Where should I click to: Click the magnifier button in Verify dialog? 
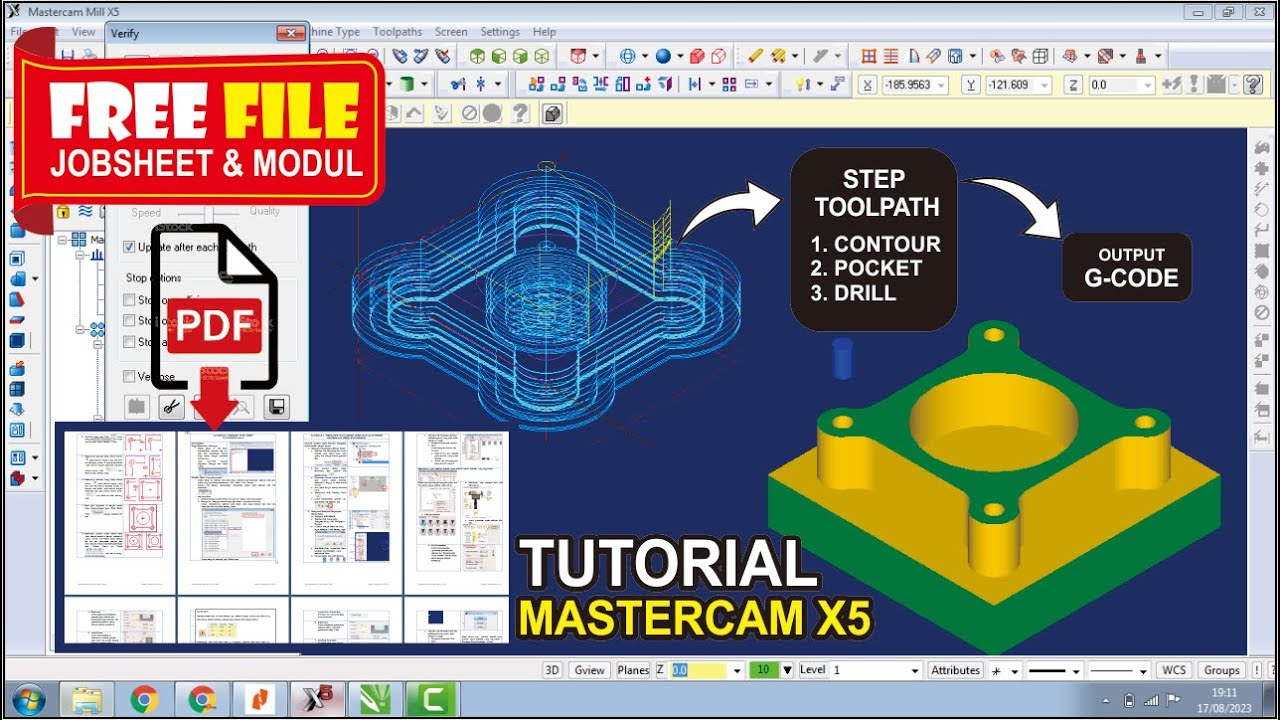[x=243, y=406]
